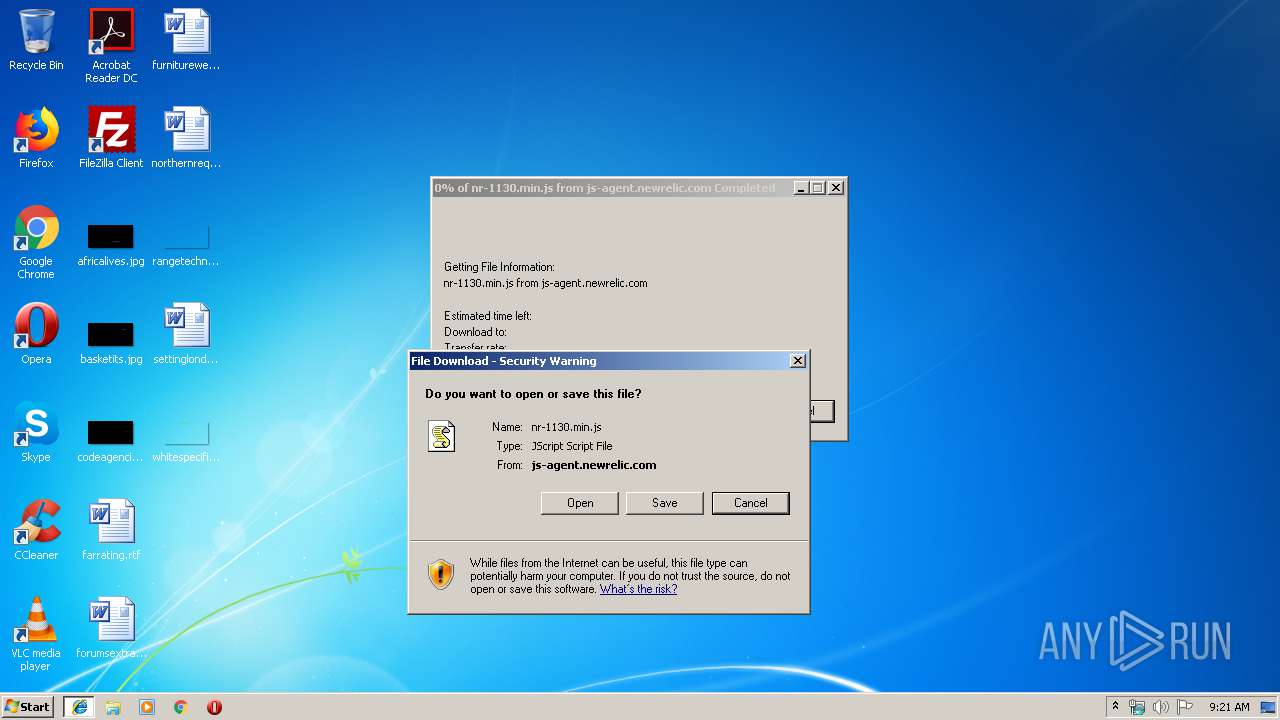This screenshot has width=1280, height=720.
Task: Open Windows Explorer from the taskbar
Action: pos(113,707)
